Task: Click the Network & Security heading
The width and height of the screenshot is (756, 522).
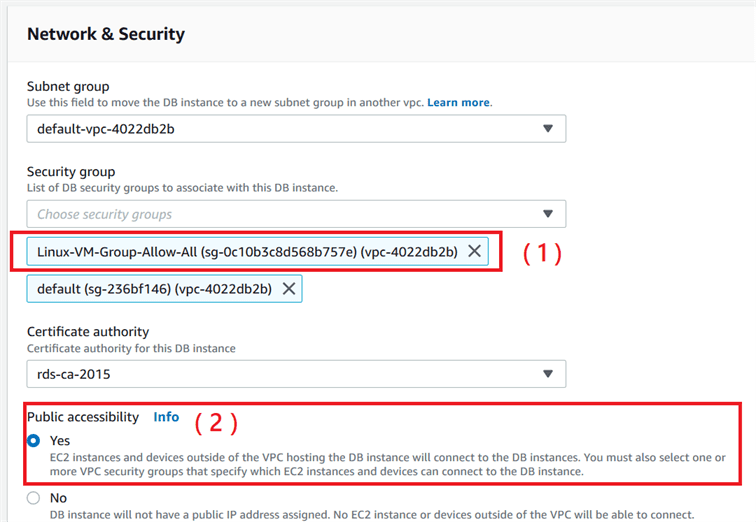Action: tap(105, 34)
